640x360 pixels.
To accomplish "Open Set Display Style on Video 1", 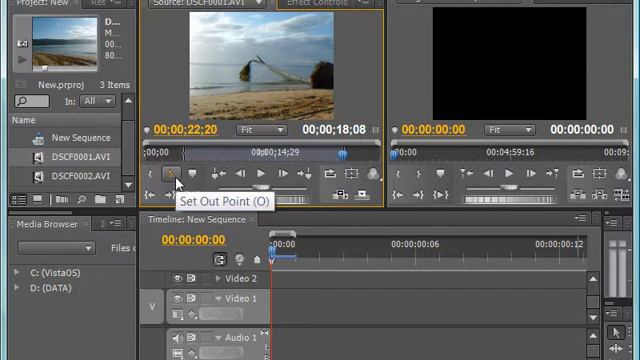I will (178, 314).
